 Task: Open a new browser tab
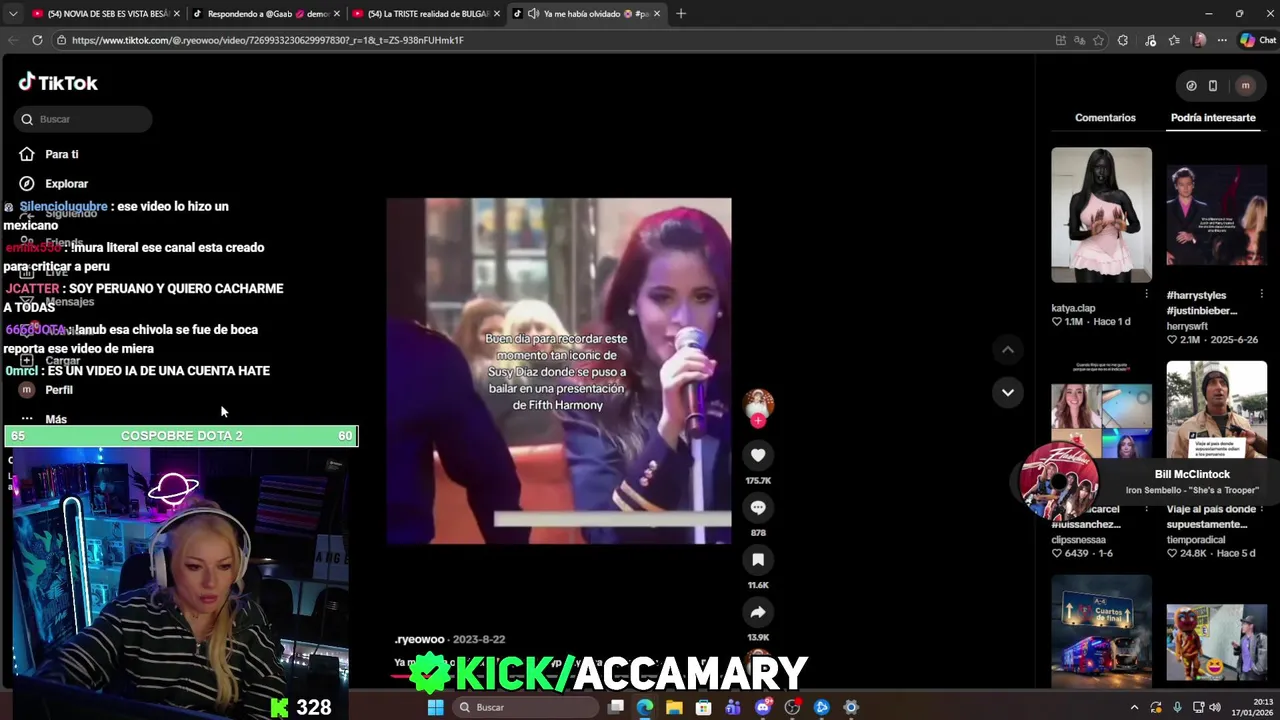[681, 14]
